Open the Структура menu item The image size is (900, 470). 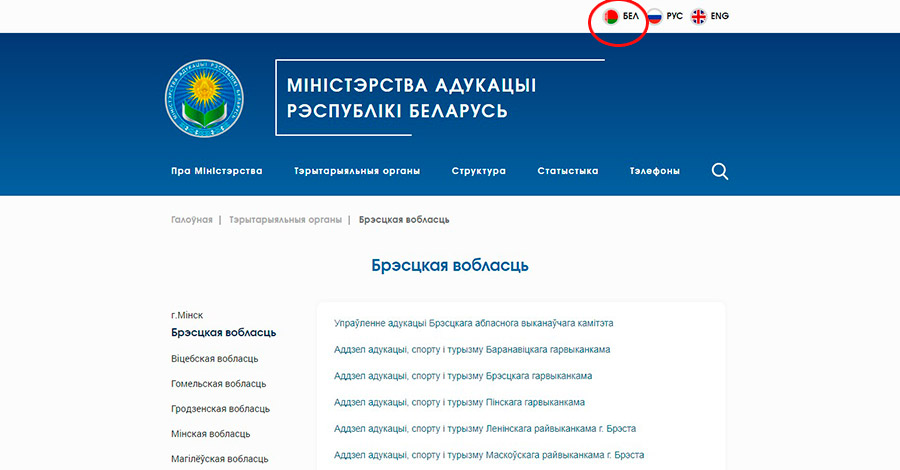(x=478, y=171)
